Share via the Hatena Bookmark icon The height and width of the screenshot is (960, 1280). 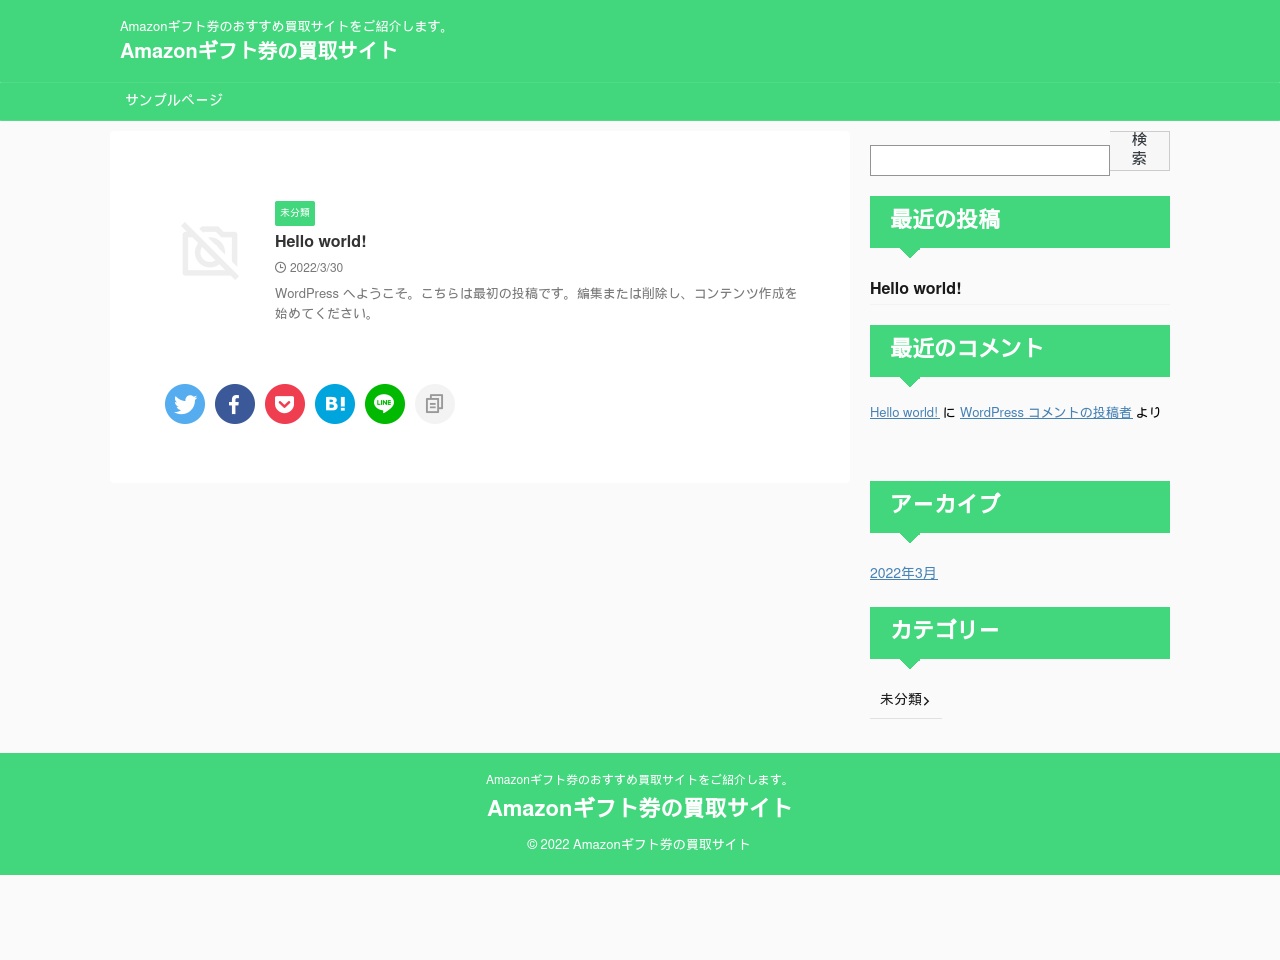click(335, 404)
